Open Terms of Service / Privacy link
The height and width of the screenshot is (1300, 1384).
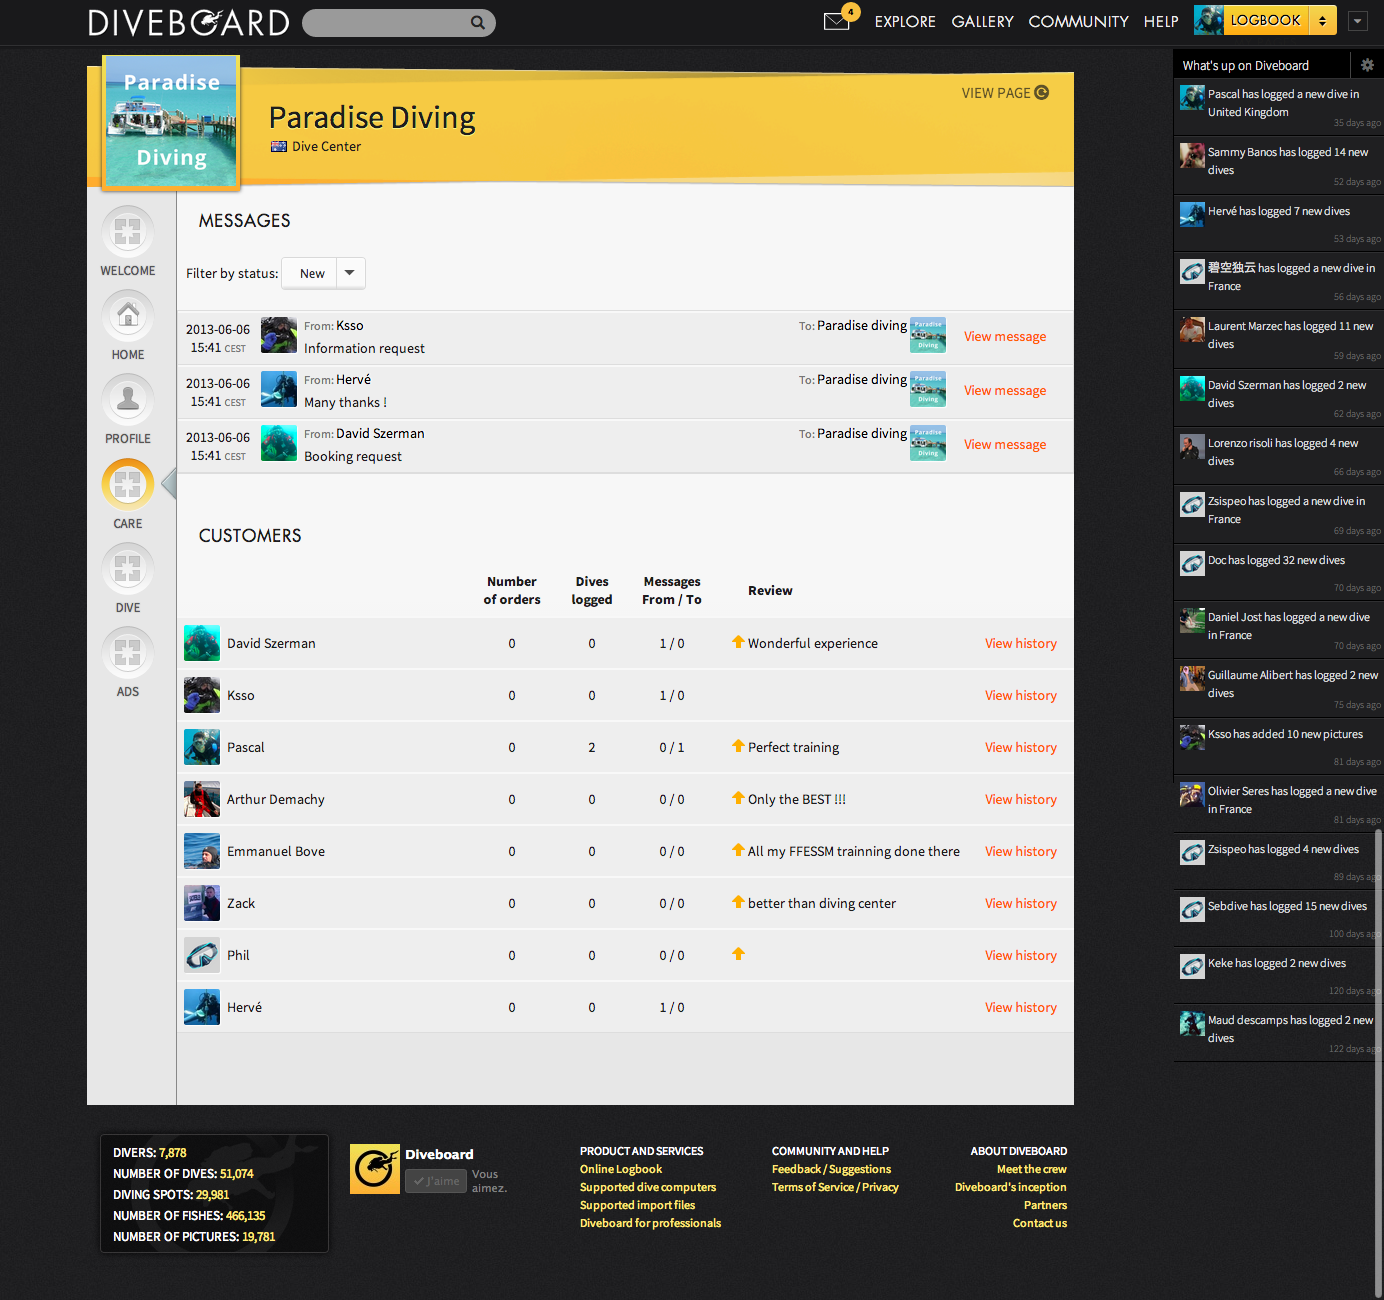coord(835,1187)
